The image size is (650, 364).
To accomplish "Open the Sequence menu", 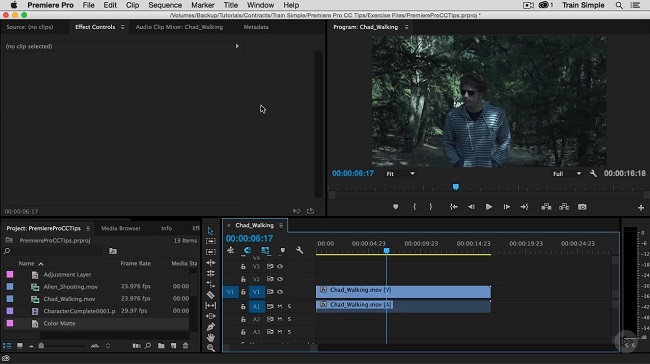I will click(165, 5).
